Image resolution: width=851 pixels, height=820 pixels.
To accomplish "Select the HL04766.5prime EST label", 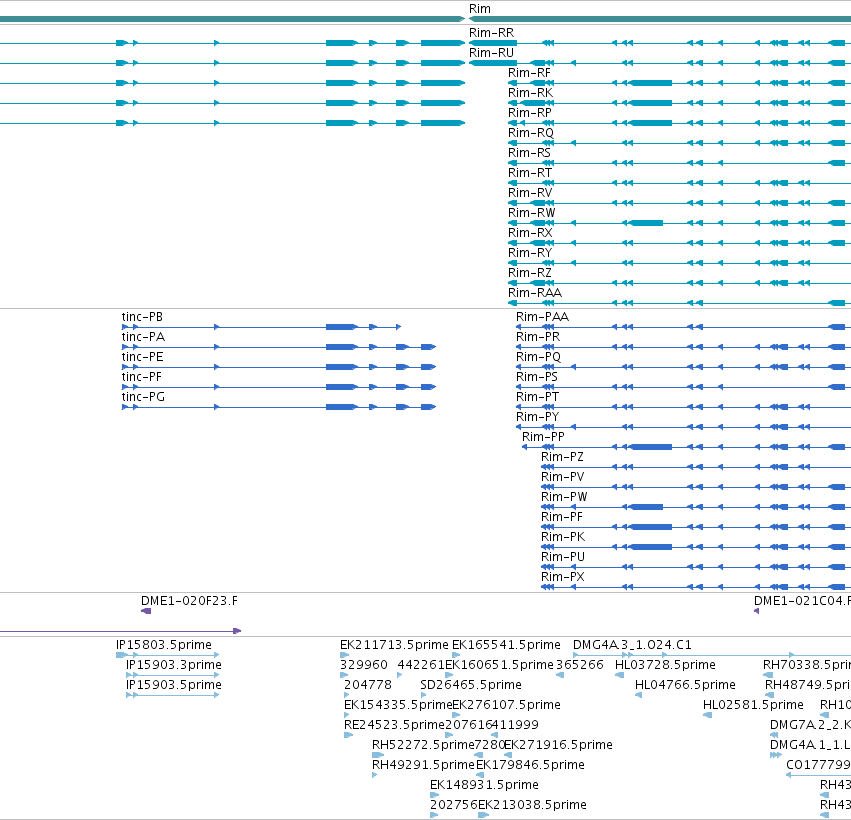I will (x=685, y=685).
